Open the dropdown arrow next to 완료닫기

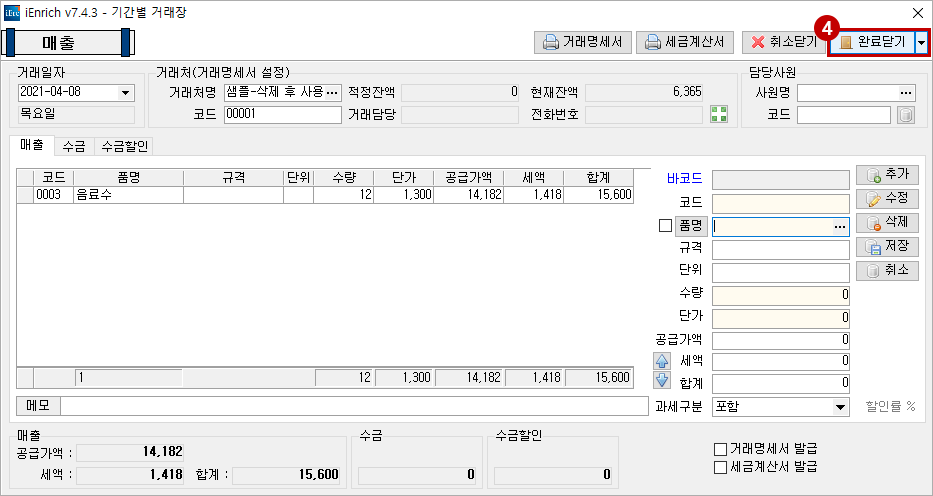[922, 42]
